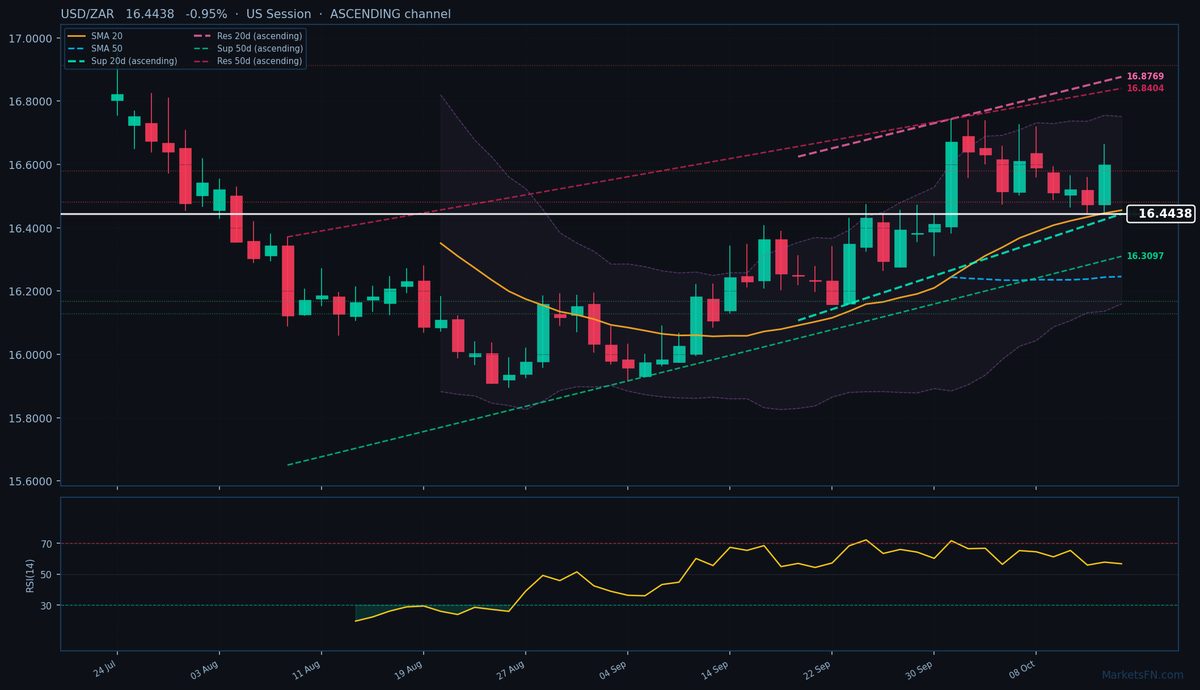Click the 16.6000 y-axis tick label

31,165
